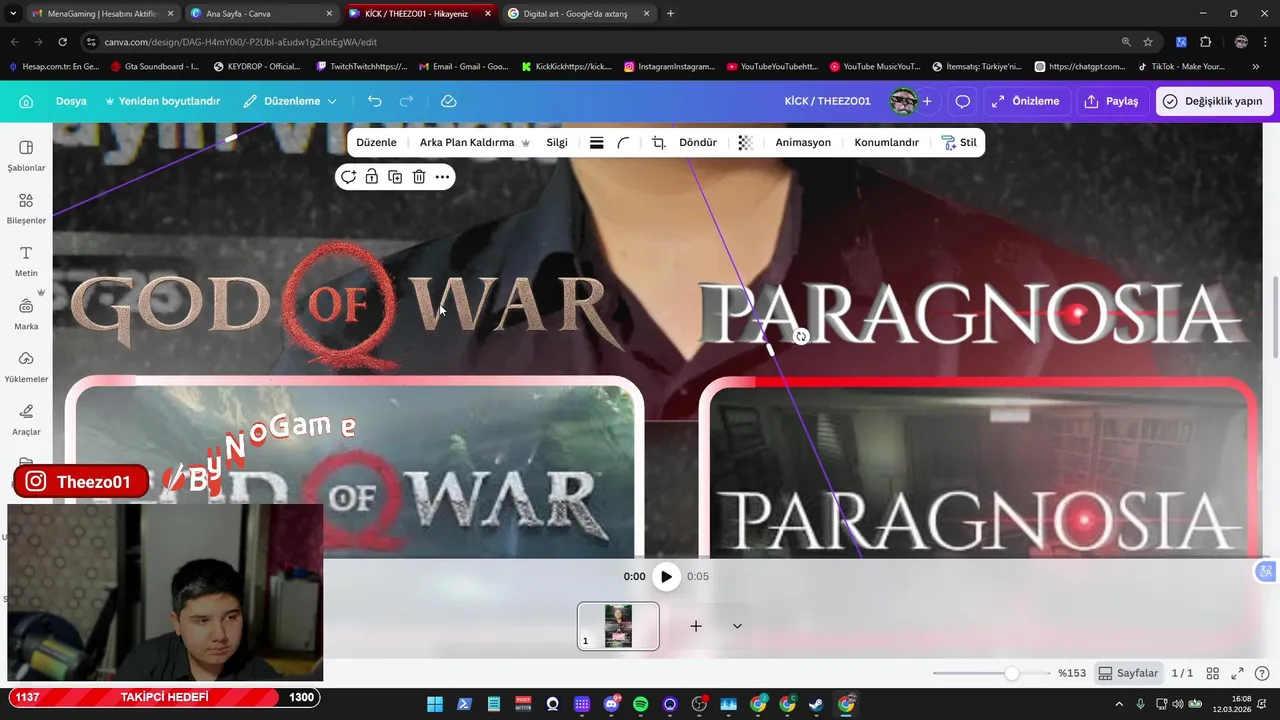The height and width of the screenshot is (720, 1280).
Task: Click the Paylaş share button
Action: tap(1112, 101)
